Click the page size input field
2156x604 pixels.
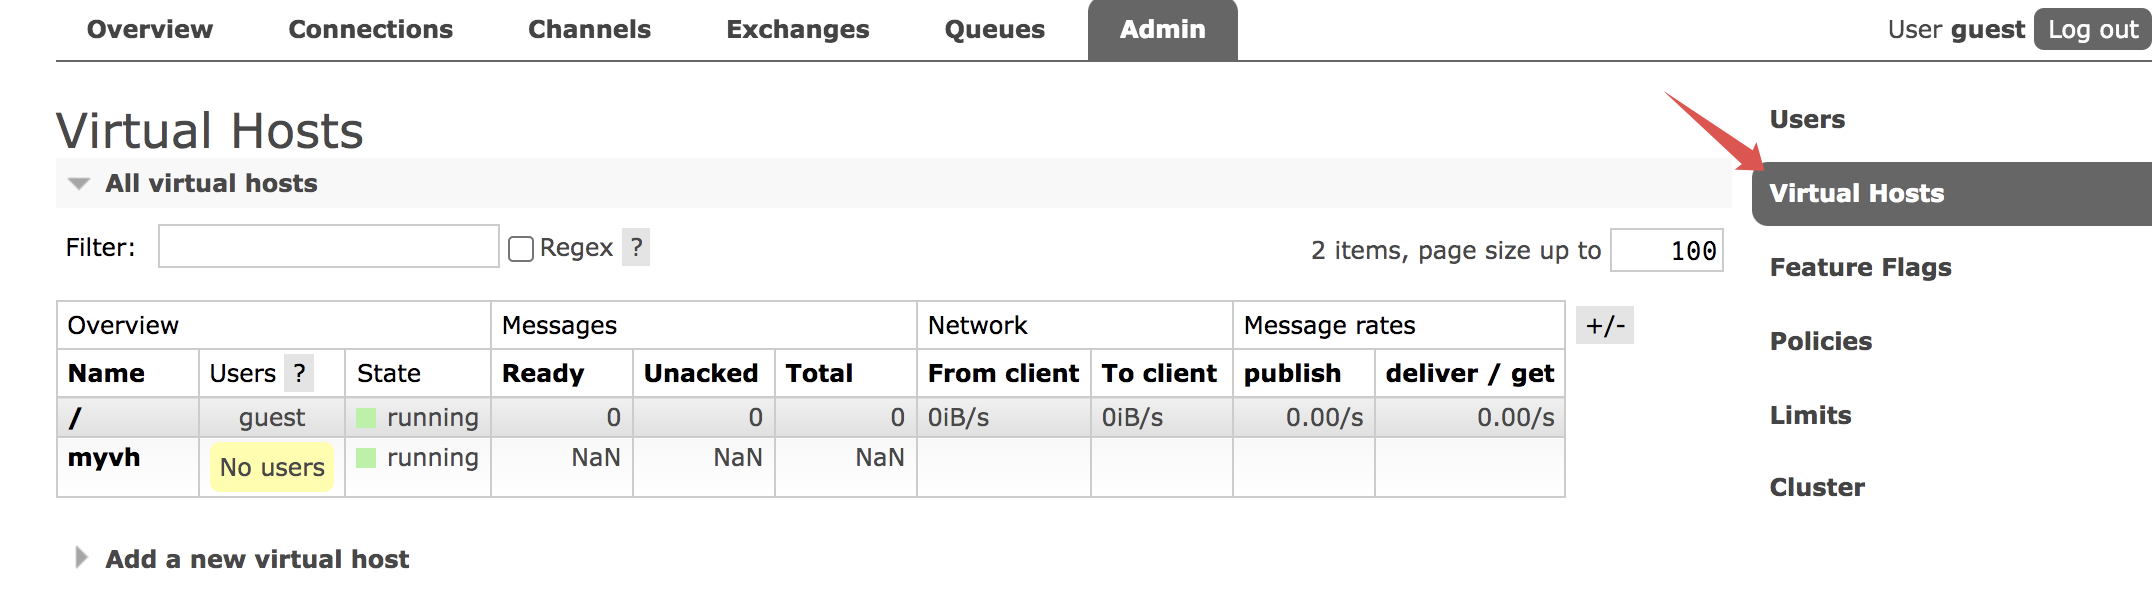click(1666, 250)
